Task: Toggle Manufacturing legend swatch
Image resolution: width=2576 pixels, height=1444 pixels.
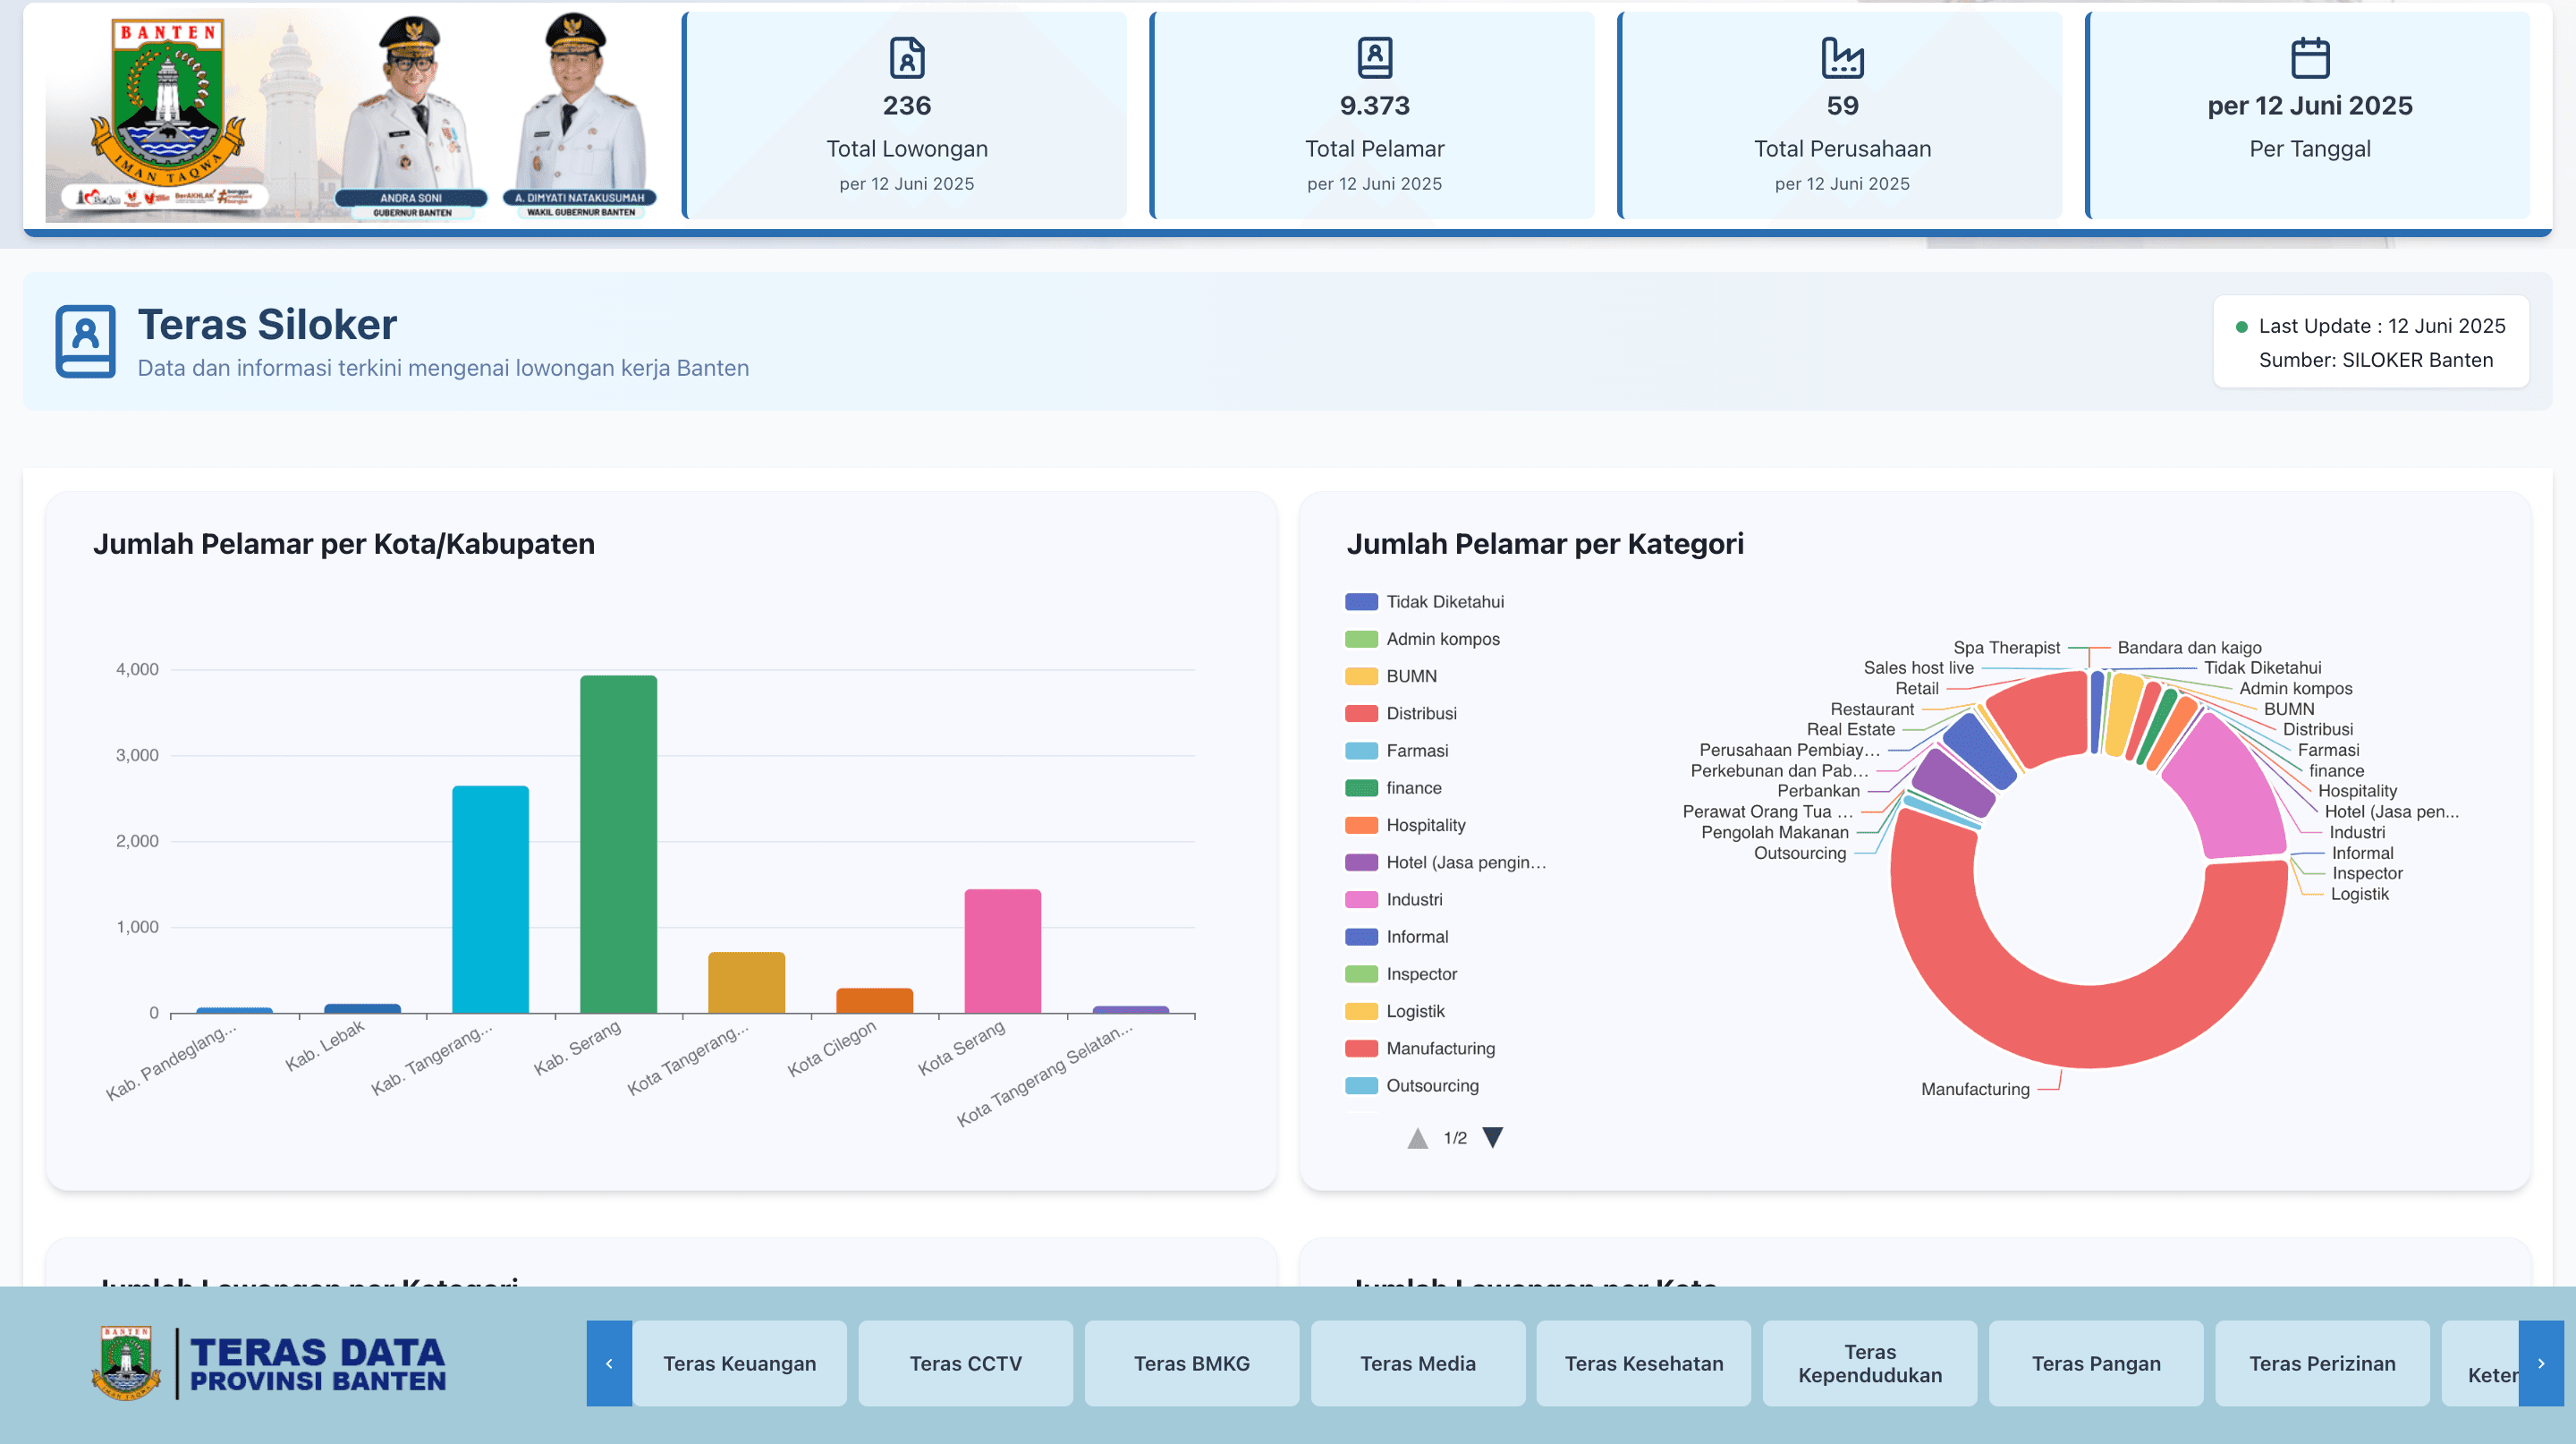Action: click(x=1361, y=1048)
